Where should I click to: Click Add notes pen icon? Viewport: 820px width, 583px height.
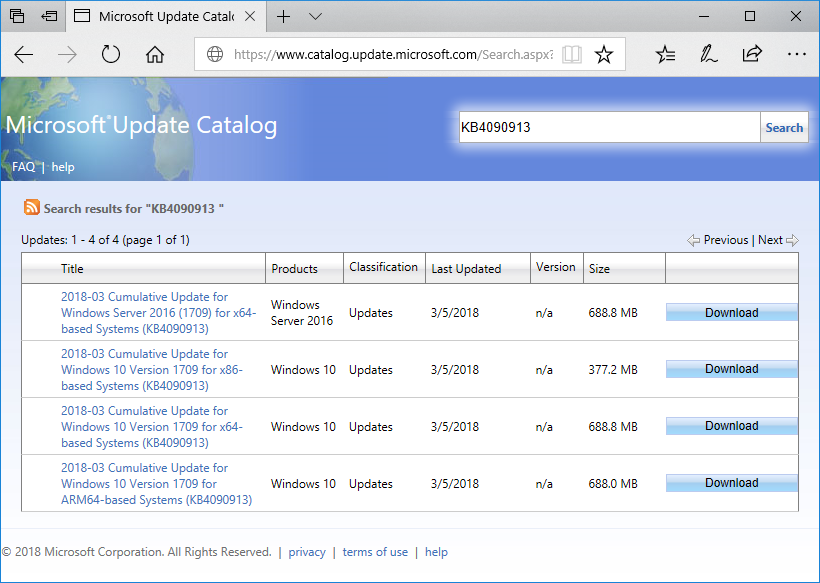[x=709, y=55]
